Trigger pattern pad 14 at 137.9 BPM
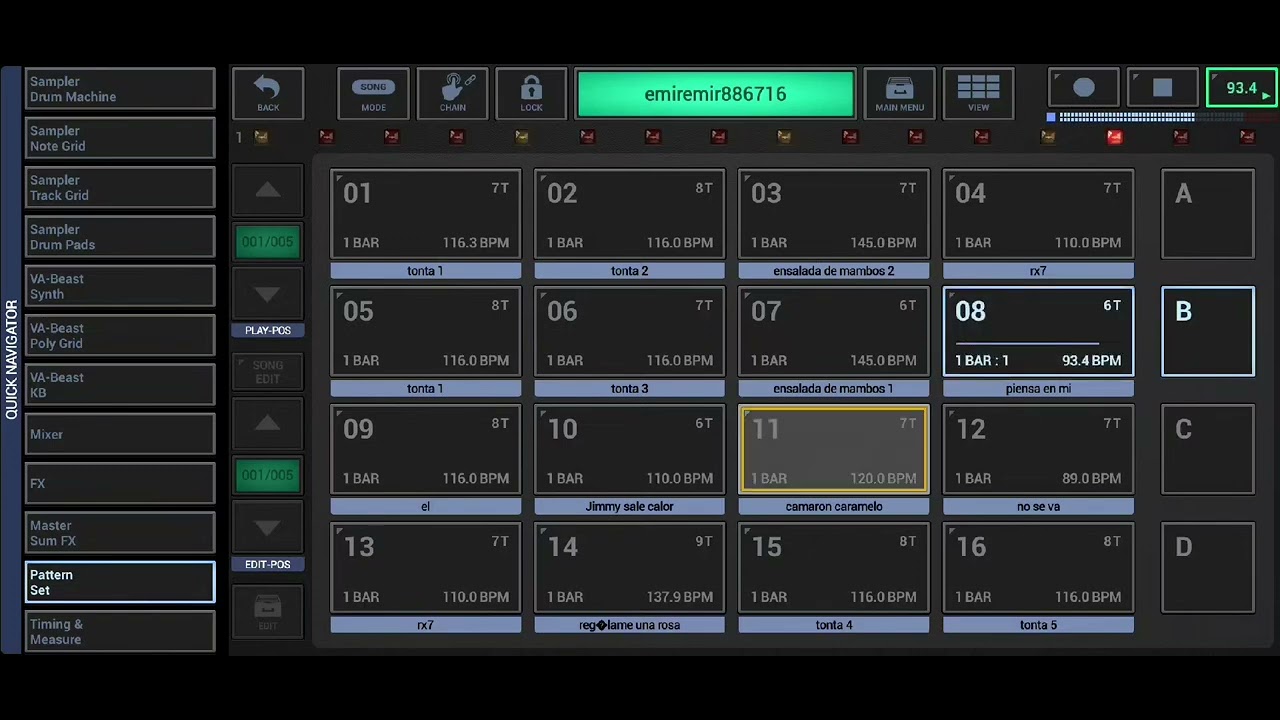Image resolution: width=1280 pixels, height=720 pixels. click(x=630, y=568)
